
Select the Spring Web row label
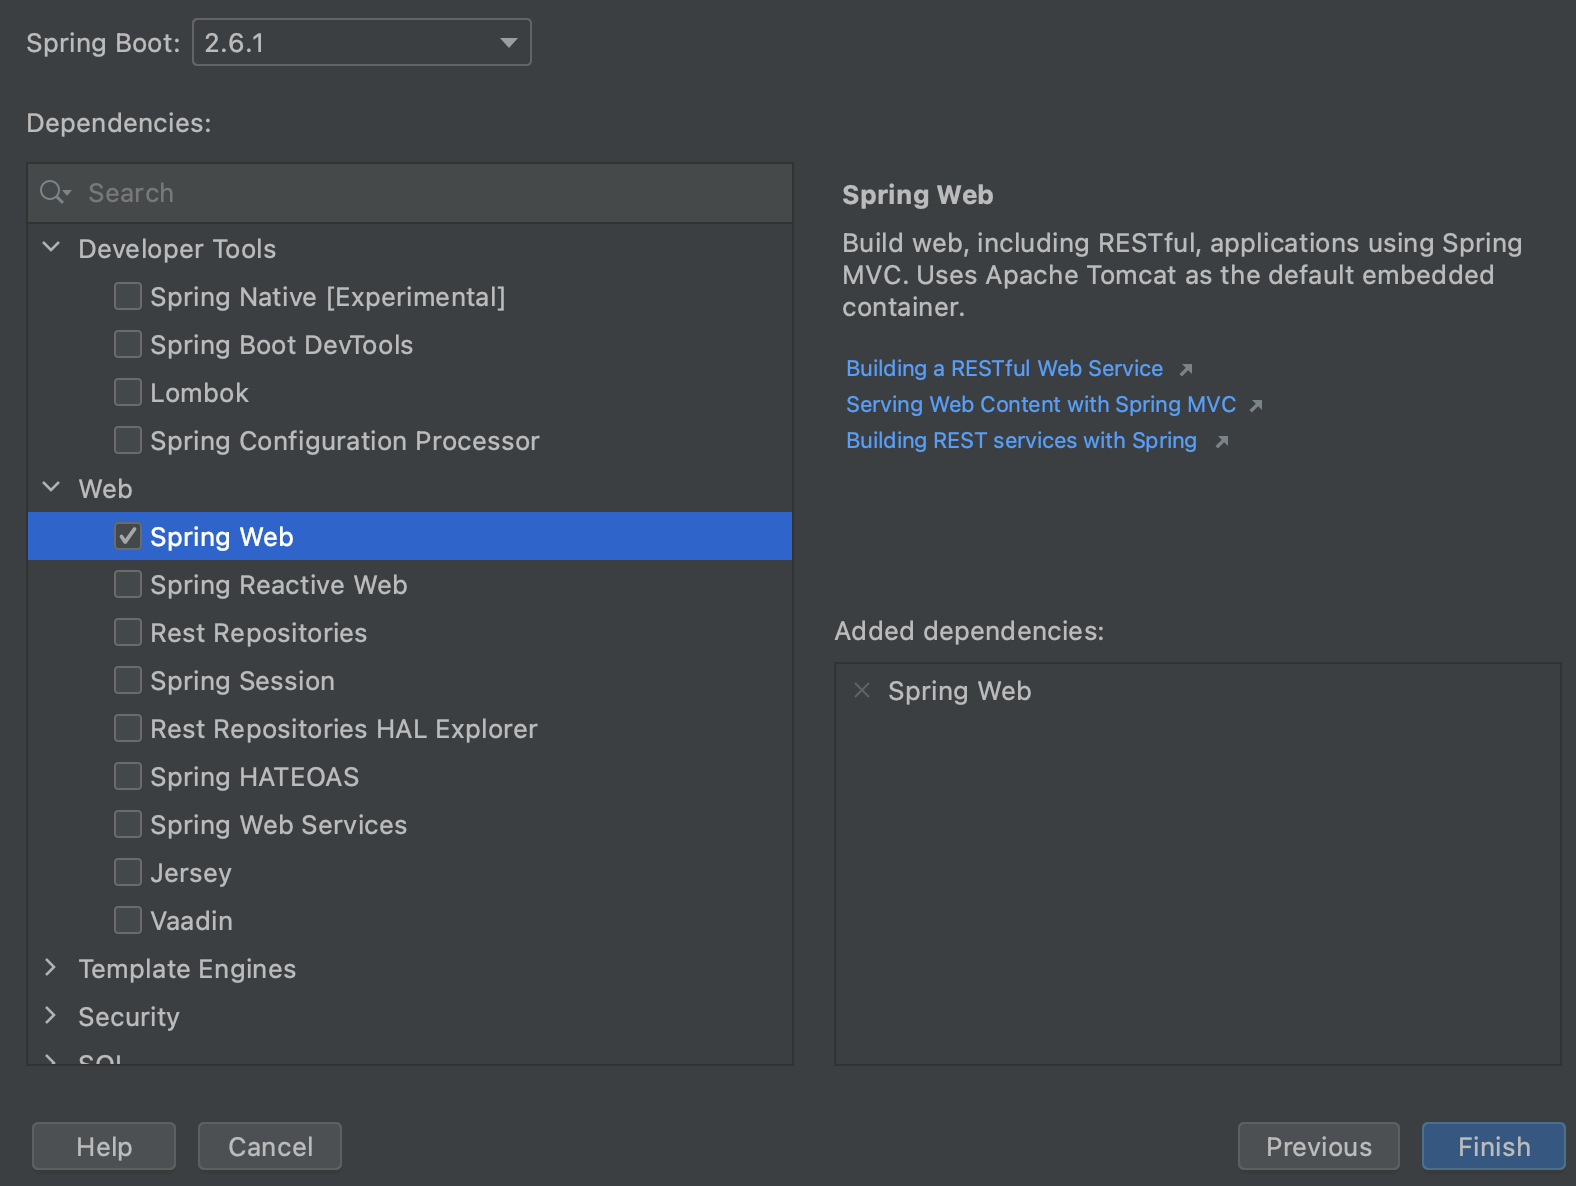click(222, 537)
